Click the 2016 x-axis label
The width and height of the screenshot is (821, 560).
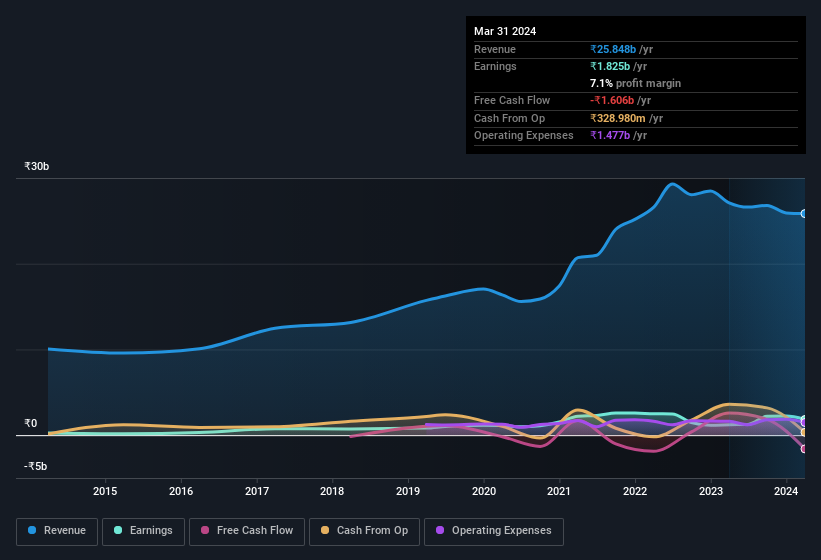point(181,491)
